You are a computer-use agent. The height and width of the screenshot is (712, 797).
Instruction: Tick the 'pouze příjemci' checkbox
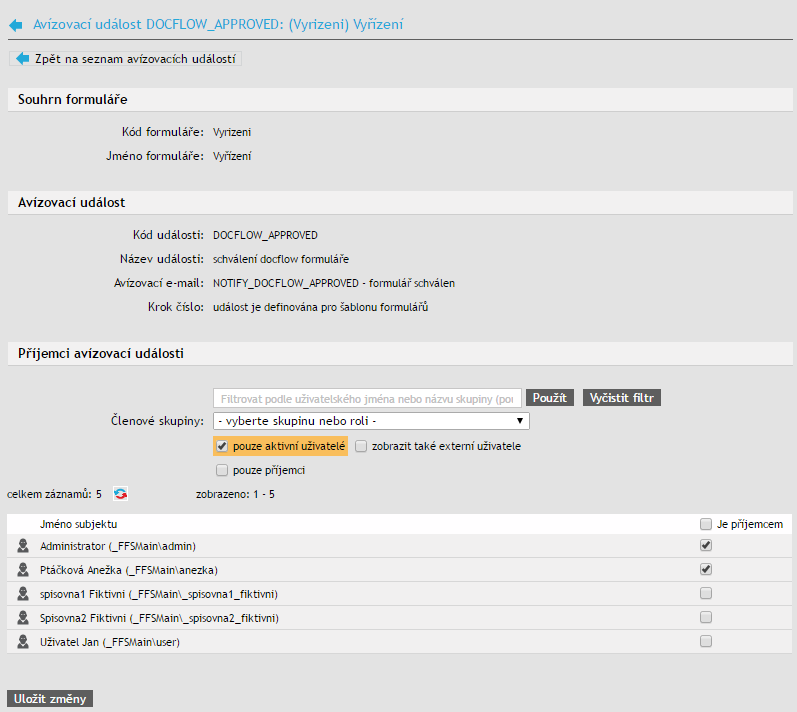[222, 470]
